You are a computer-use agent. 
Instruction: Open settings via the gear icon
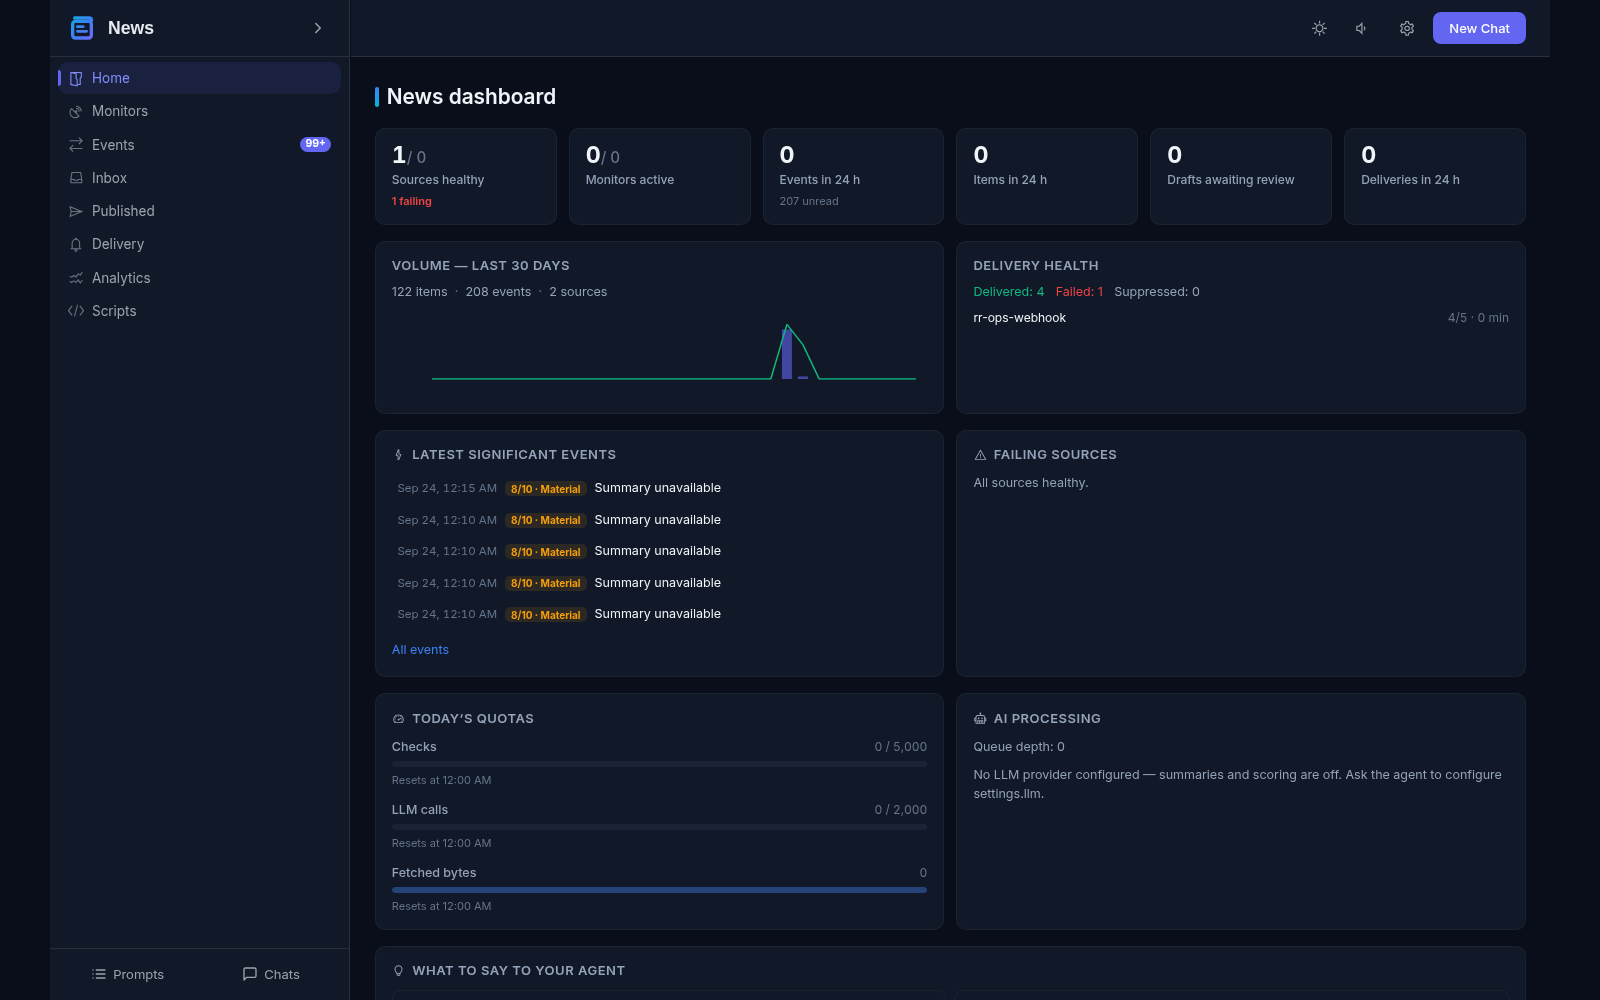pos(1406,28)
